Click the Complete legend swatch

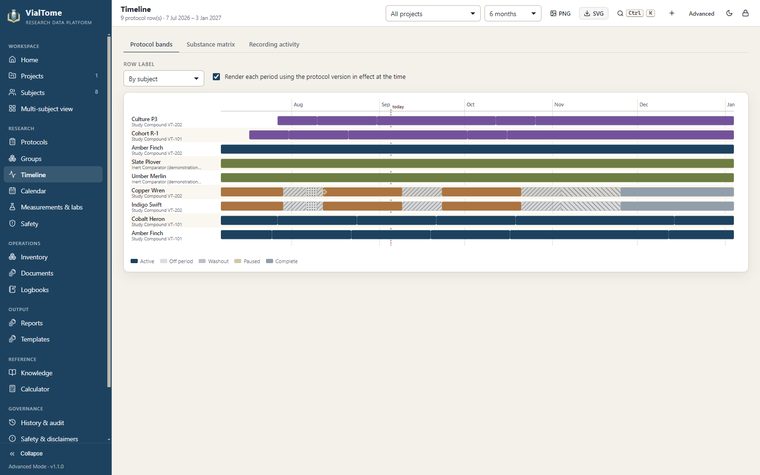pyautogui.click(x=269, y=261)
